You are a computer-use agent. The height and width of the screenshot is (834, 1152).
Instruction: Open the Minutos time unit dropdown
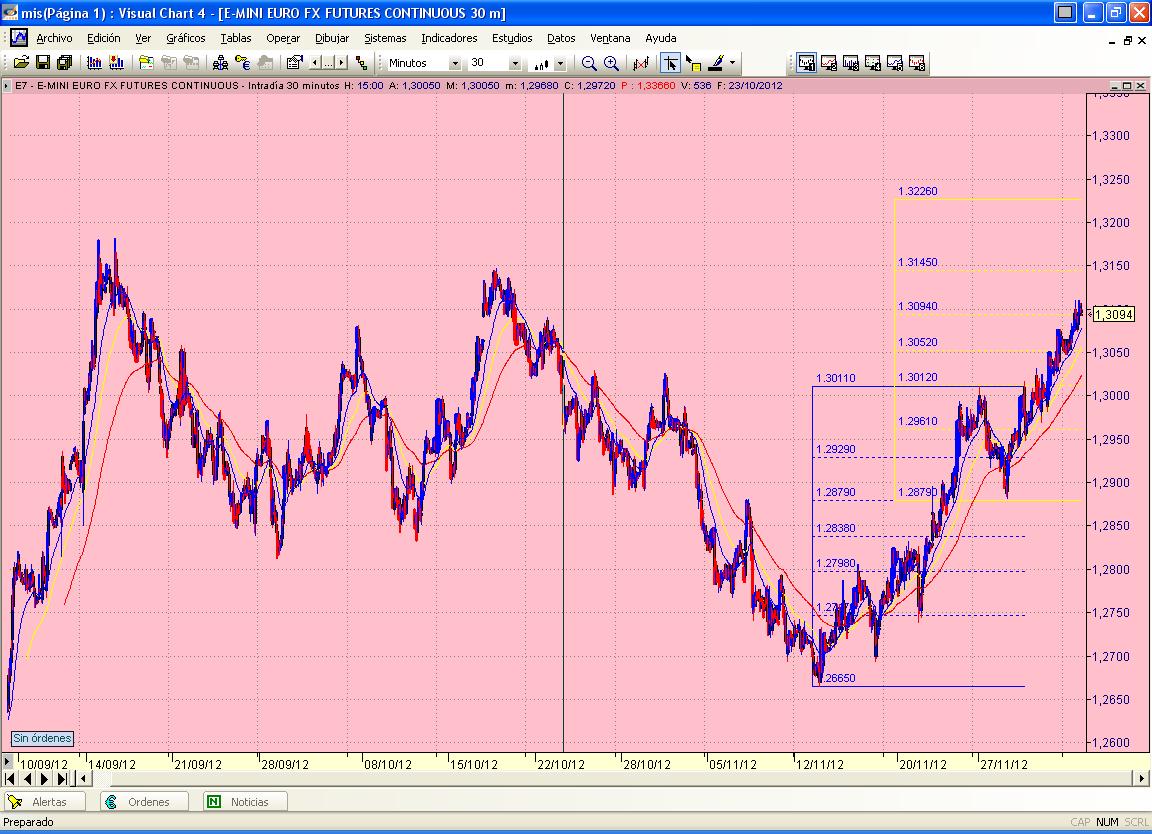[x=455, y=63]
